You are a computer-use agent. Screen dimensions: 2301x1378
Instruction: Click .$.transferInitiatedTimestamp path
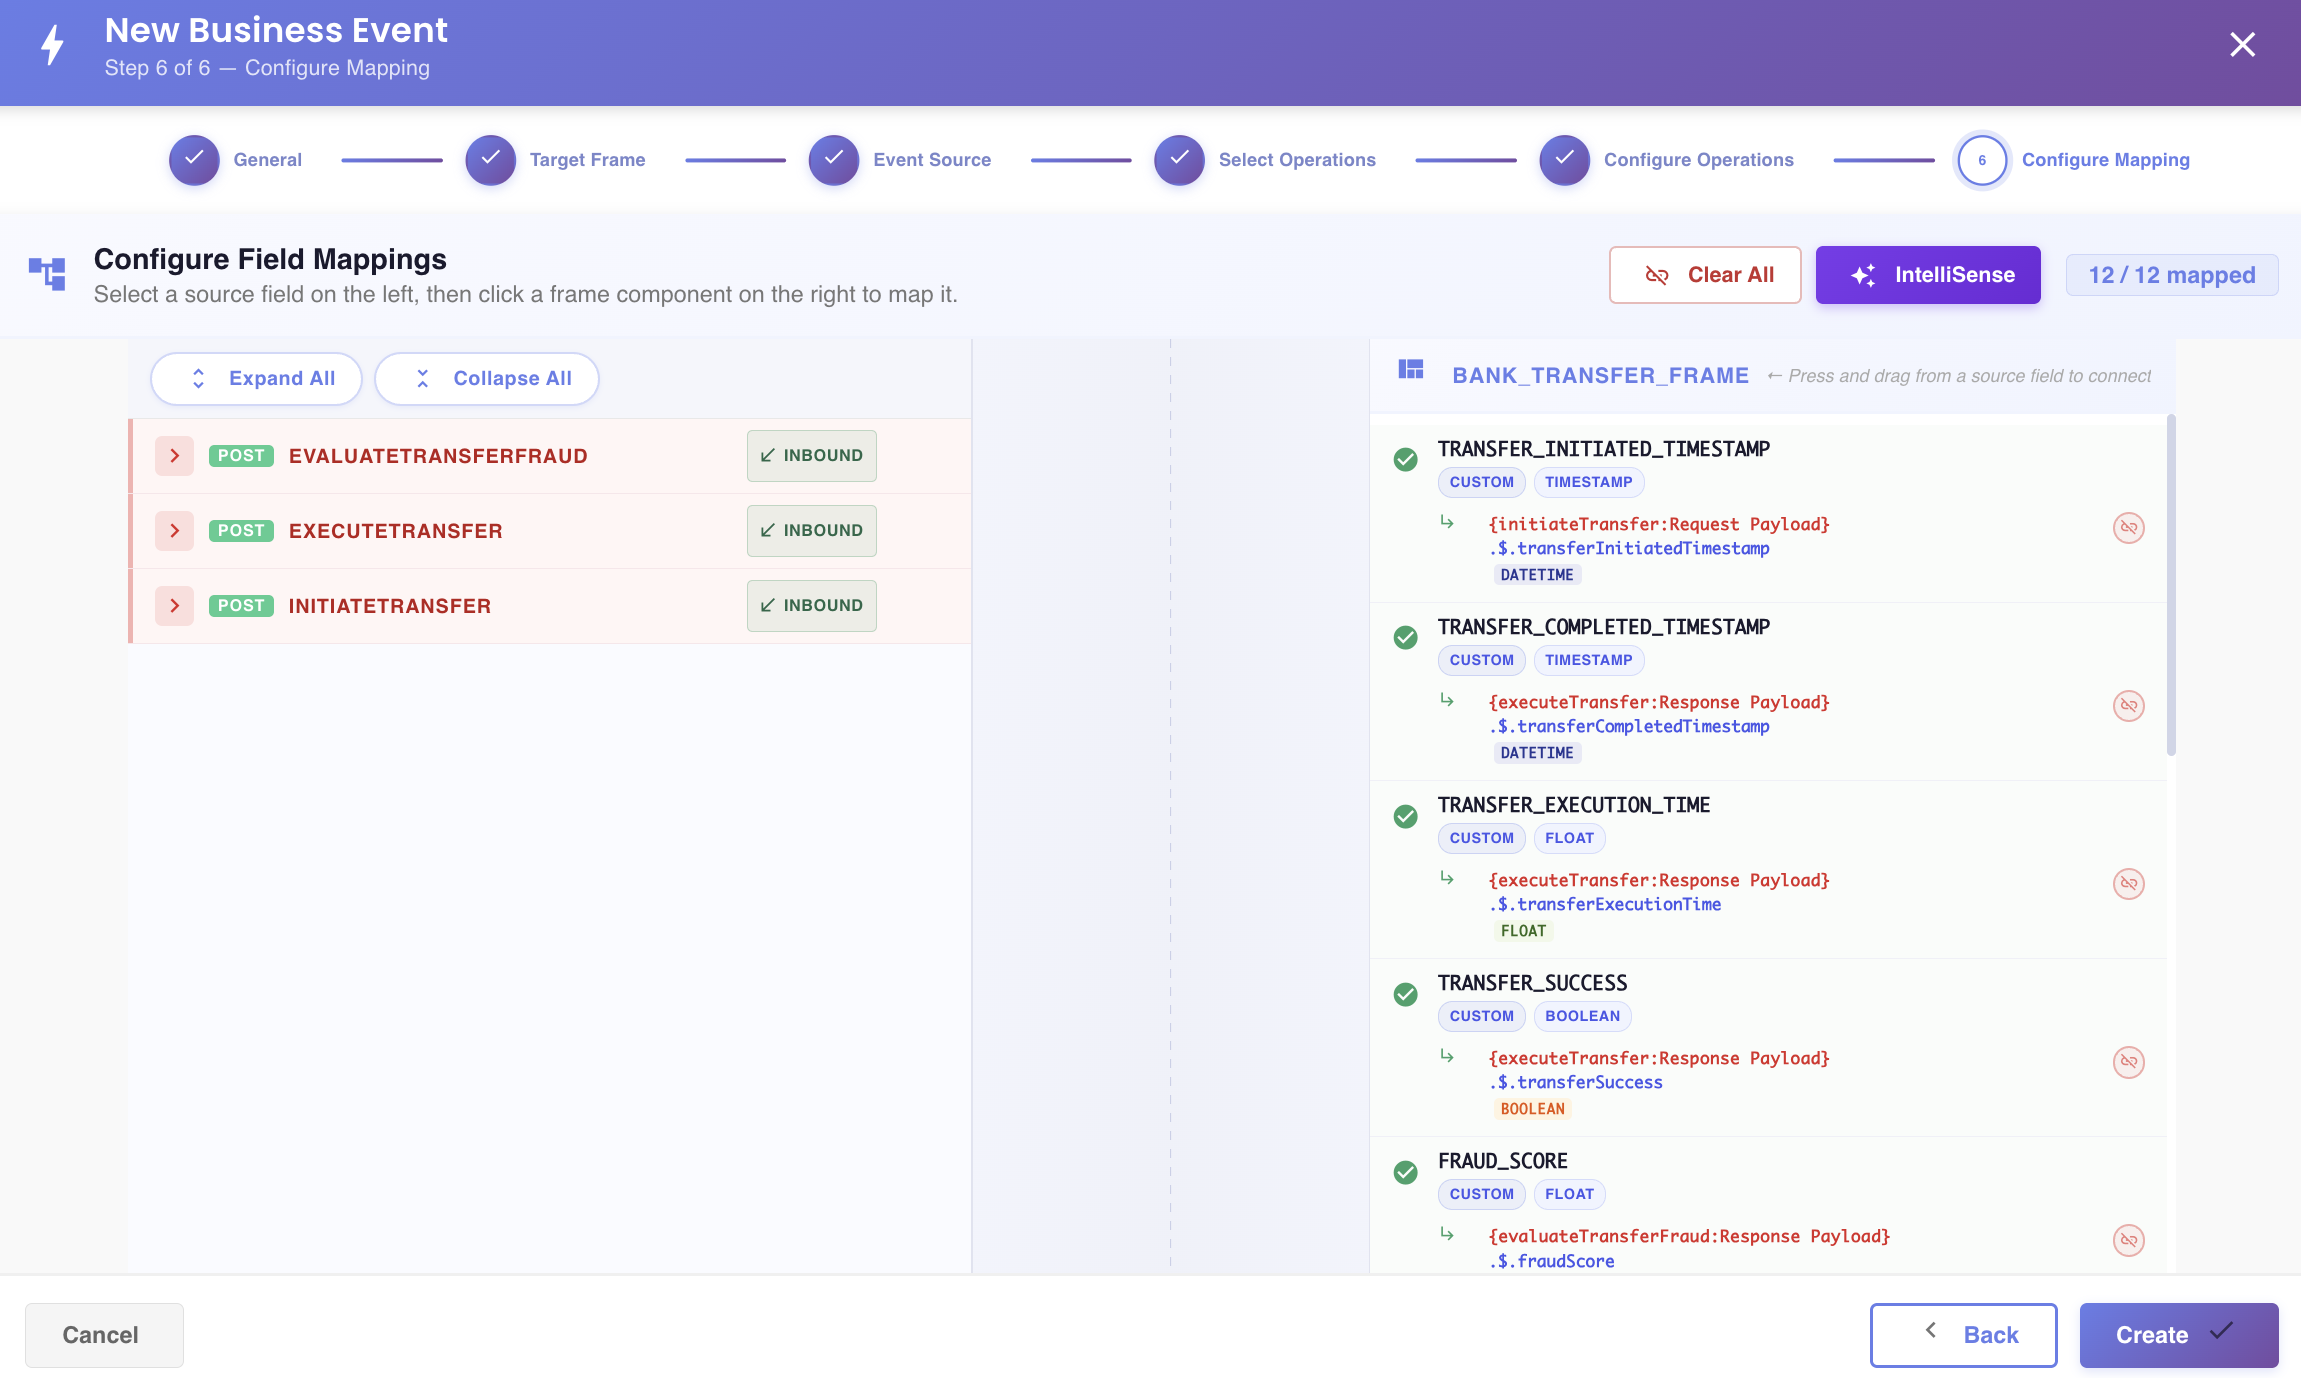[1629, 548]
